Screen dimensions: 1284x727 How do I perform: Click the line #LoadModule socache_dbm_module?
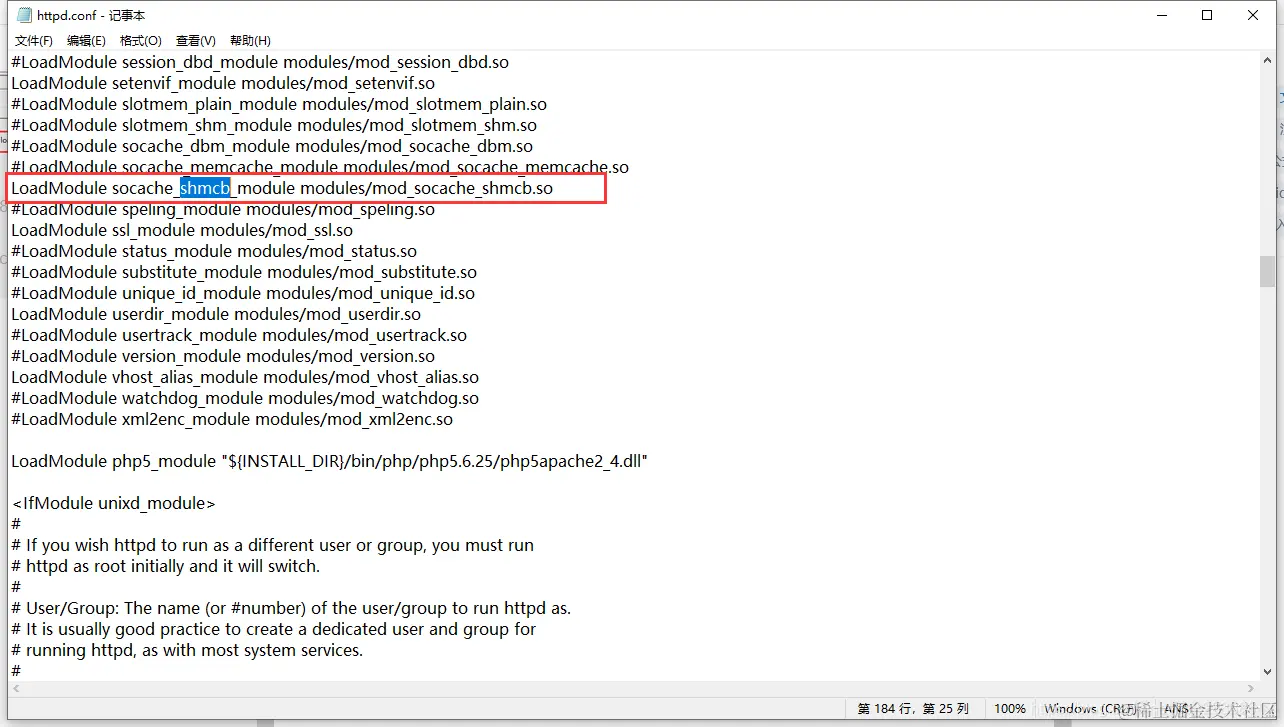coord(272,146)
